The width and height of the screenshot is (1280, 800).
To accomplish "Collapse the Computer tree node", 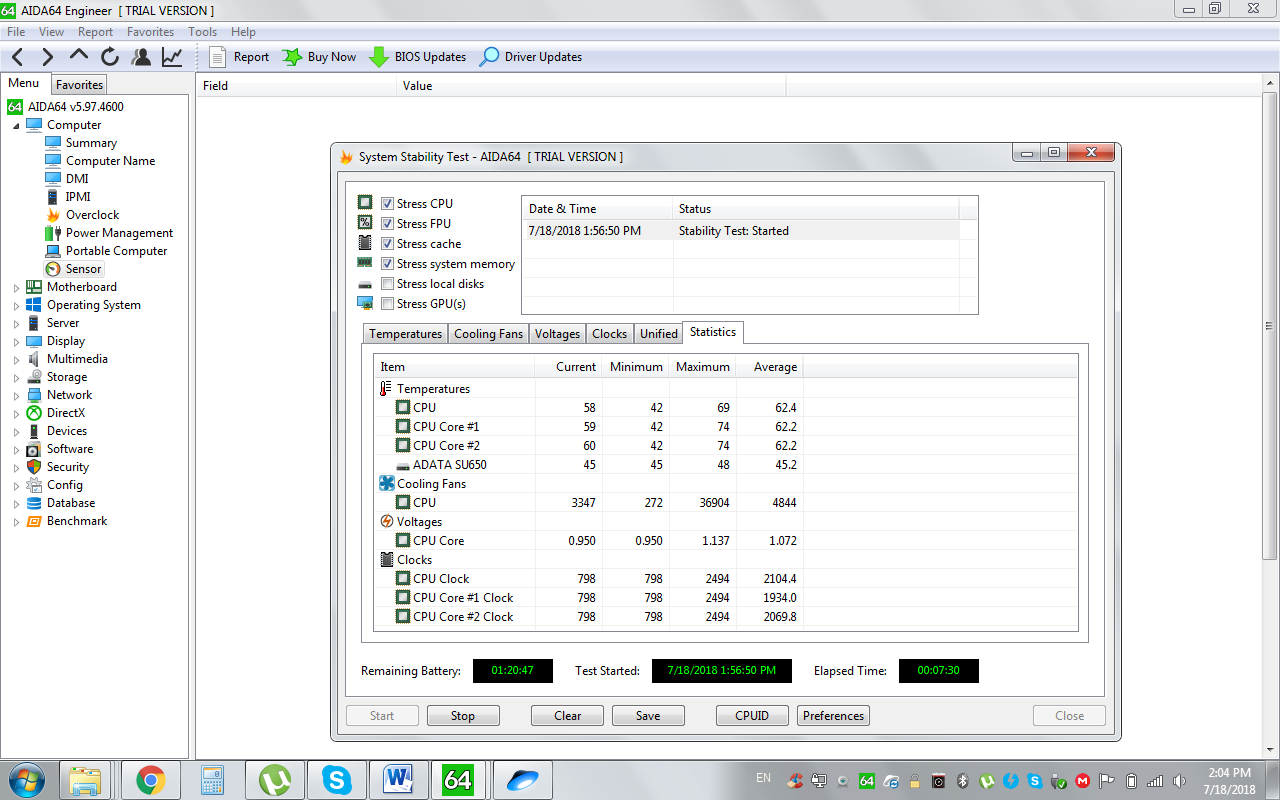I will click(16, 126).
